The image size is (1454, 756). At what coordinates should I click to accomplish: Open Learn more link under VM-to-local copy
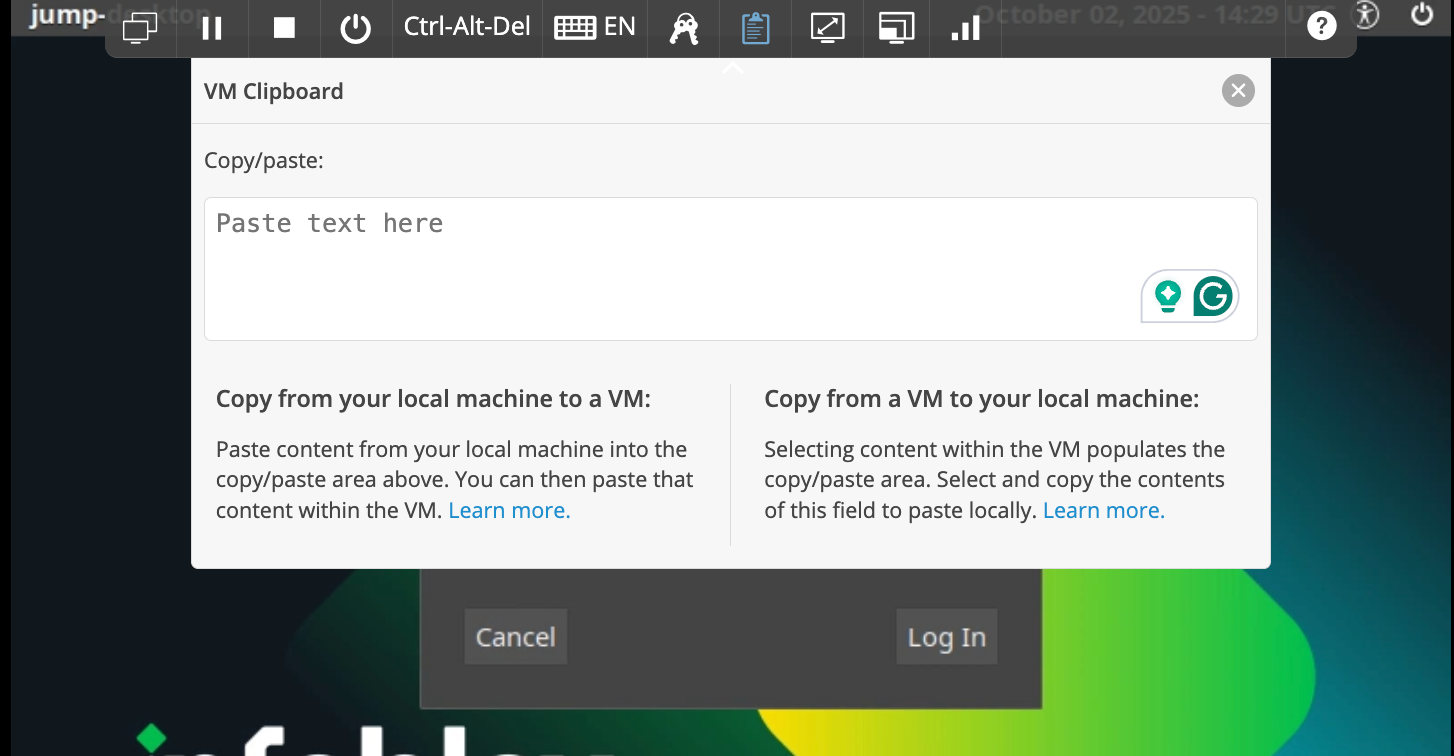coord(1103,510)
